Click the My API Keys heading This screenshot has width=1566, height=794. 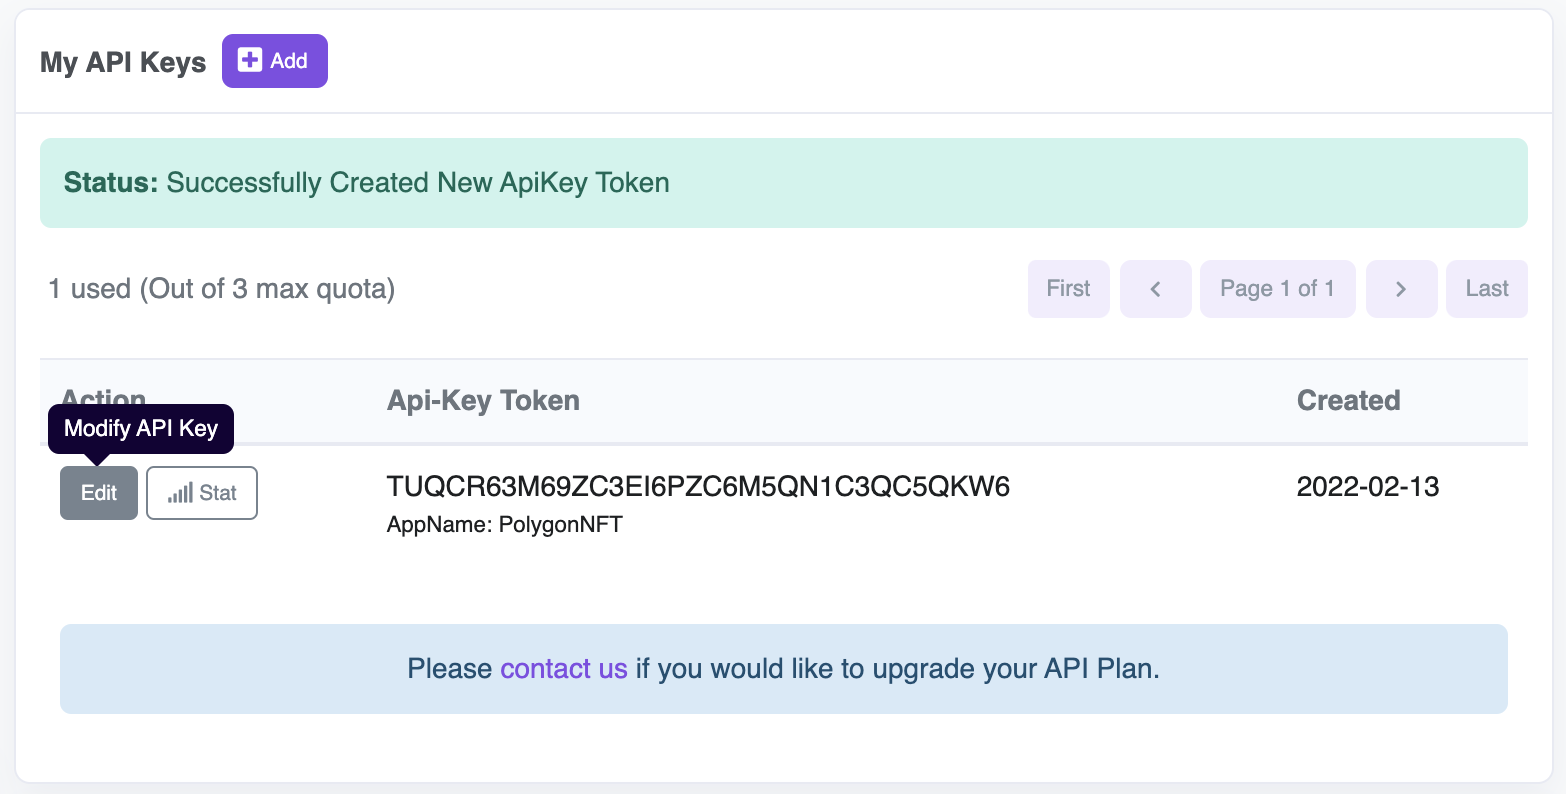123,62
